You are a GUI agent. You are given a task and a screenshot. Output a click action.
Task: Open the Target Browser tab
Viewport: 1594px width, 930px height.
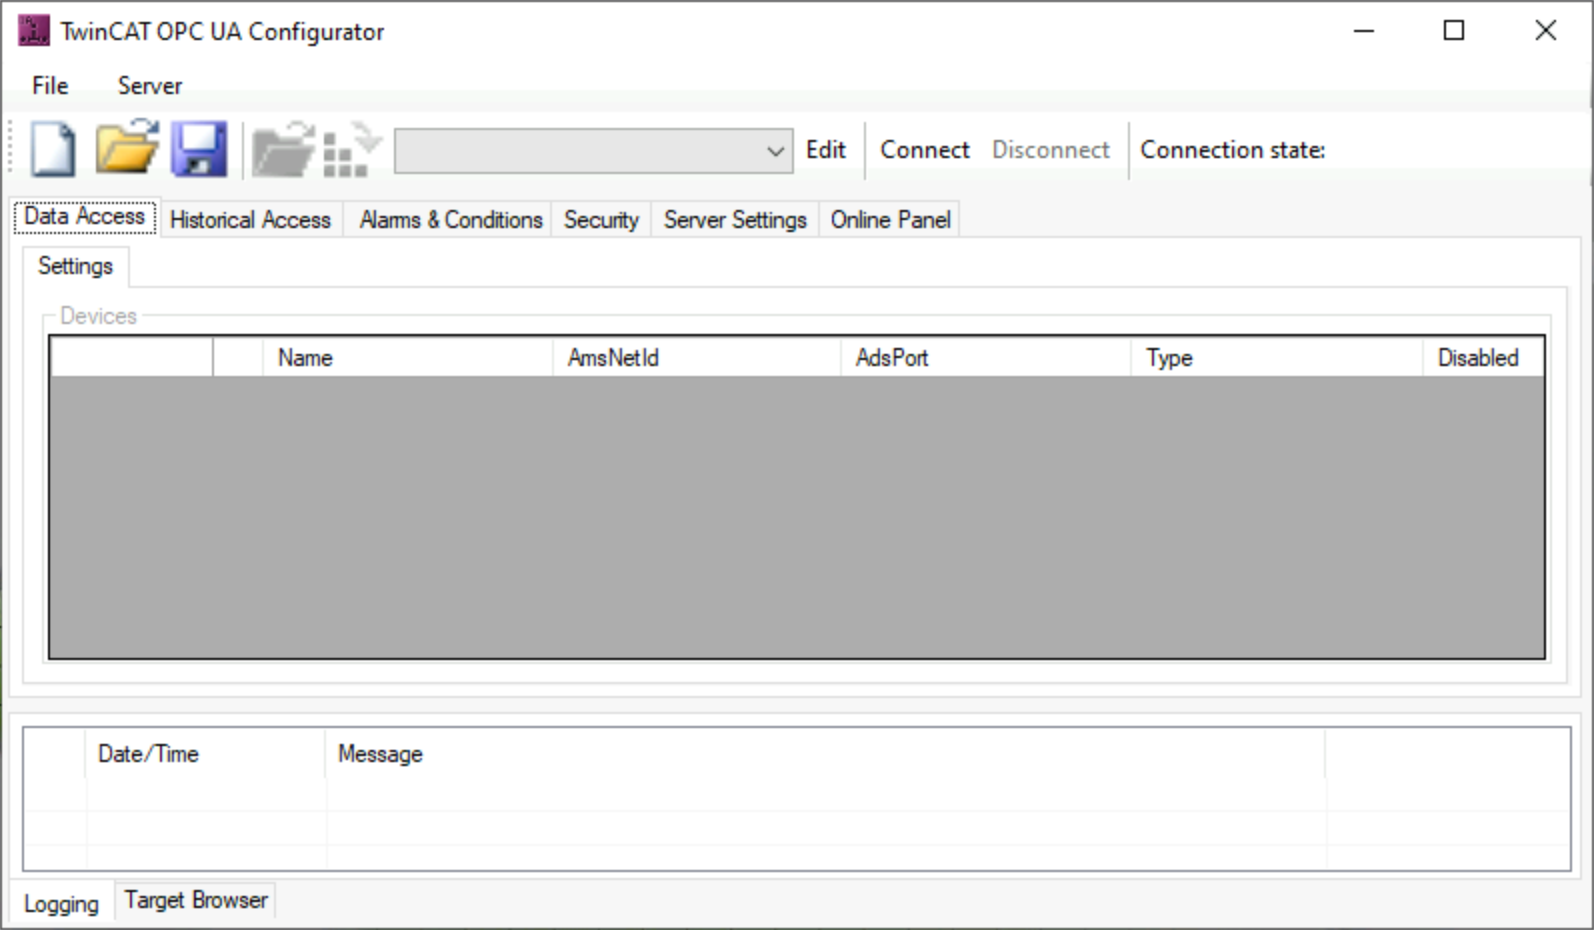tap(196, 900)
